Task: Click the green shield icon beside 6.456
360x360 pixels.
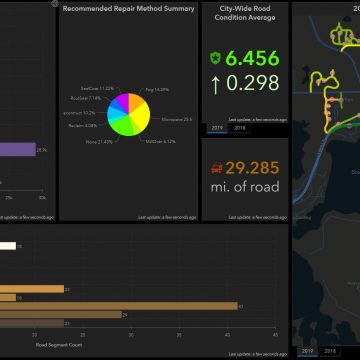Action: (x=216, y=58)
